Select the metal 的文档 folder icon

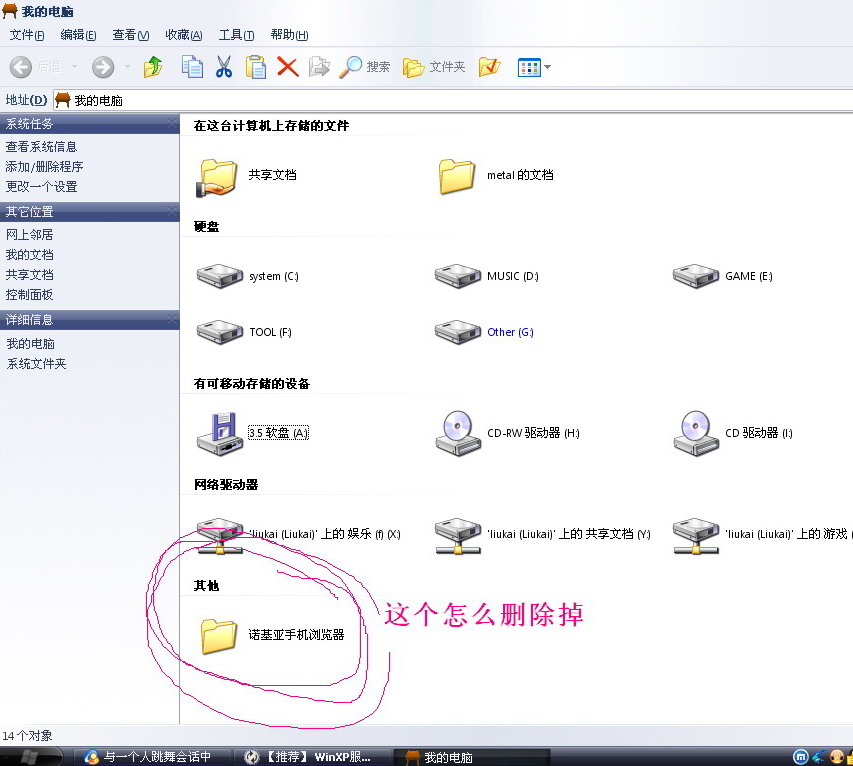click(x=457, y=177)
